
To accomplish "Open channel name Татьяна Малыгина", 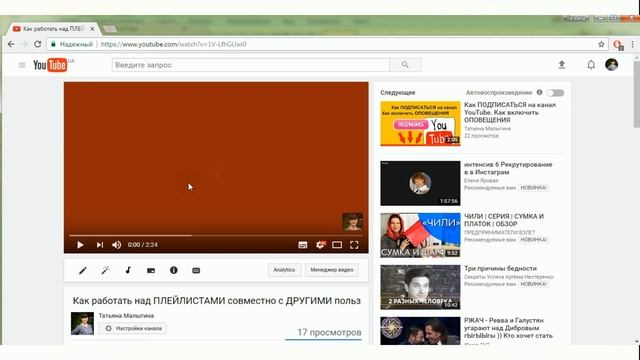I will 126,316.
